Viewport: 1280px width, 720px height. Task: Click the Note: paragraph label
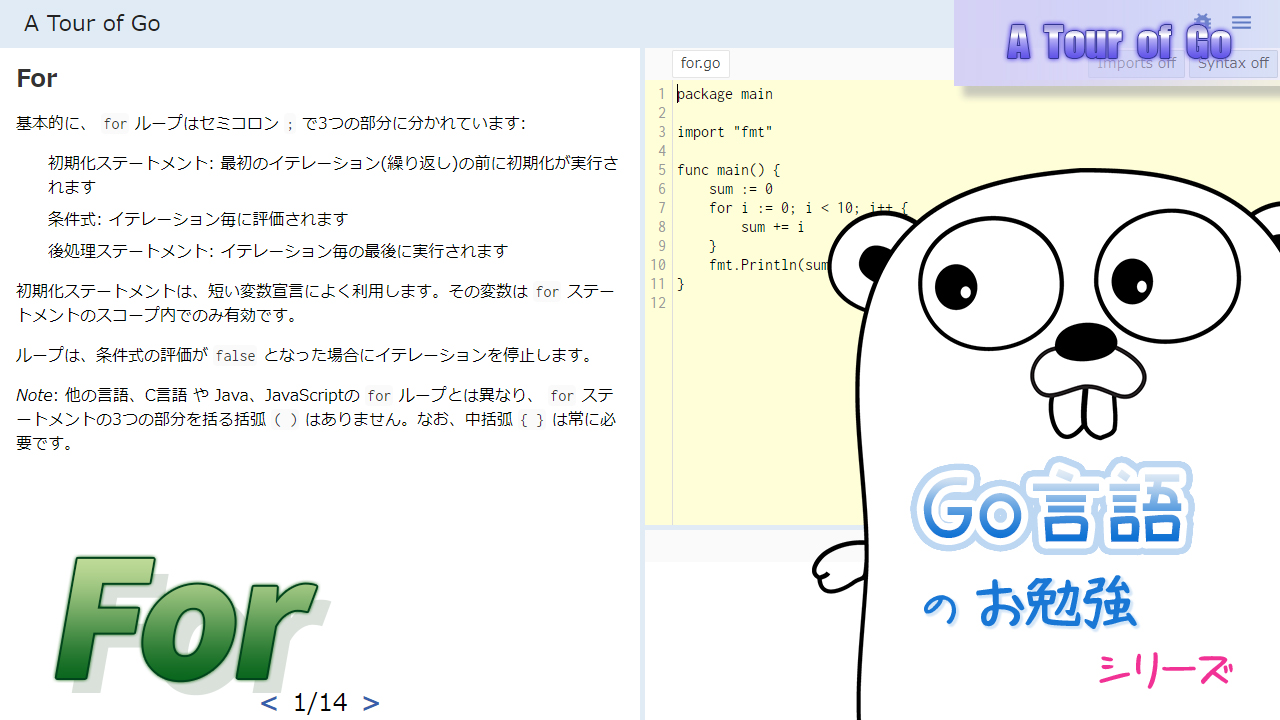pyautogui.click(x=36, y=395)
